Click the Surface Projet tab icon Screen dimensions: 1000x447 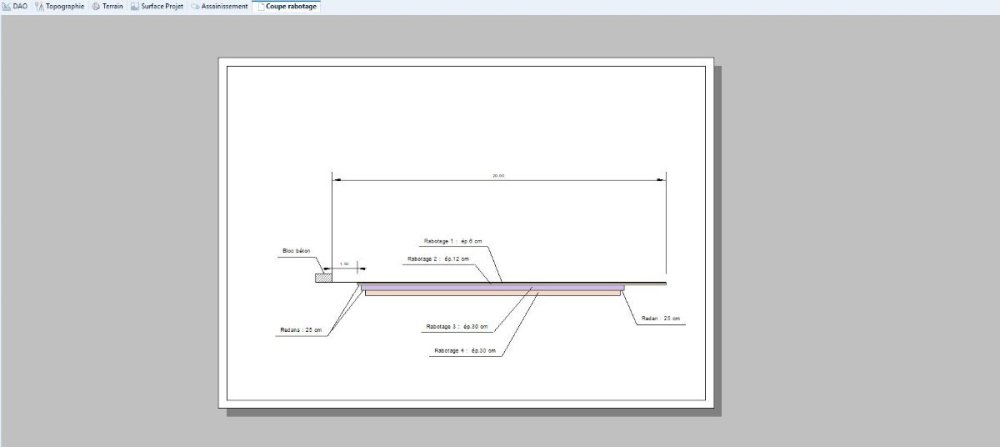coord(135,6)
